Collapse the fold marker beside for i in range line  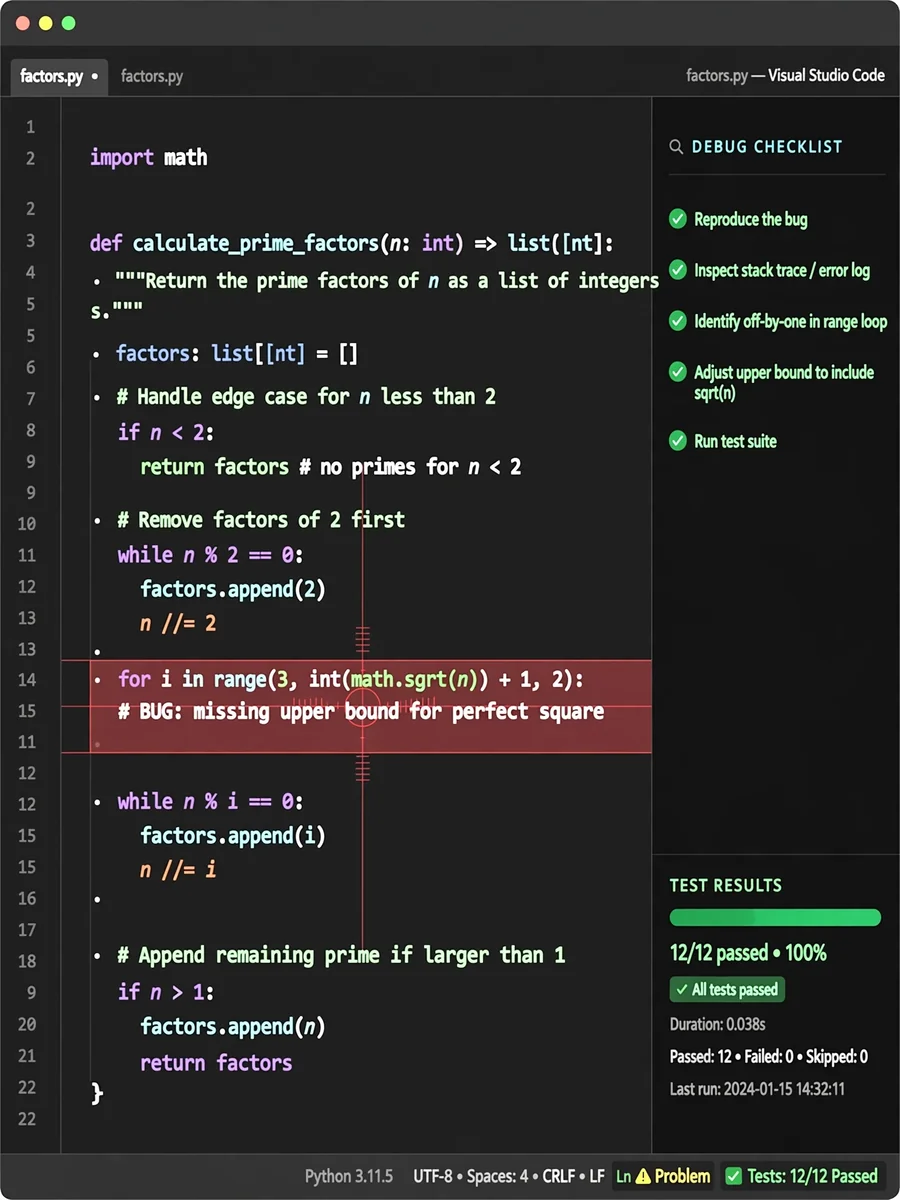[x=96, y=681]
